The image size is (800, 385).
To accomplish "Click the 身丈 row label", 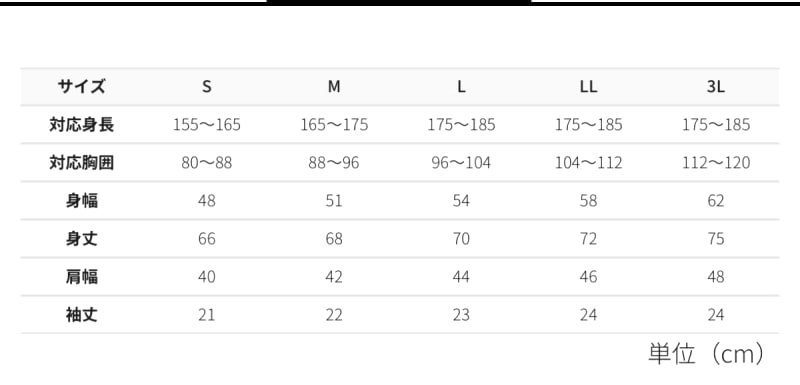I will click(82, 239).
